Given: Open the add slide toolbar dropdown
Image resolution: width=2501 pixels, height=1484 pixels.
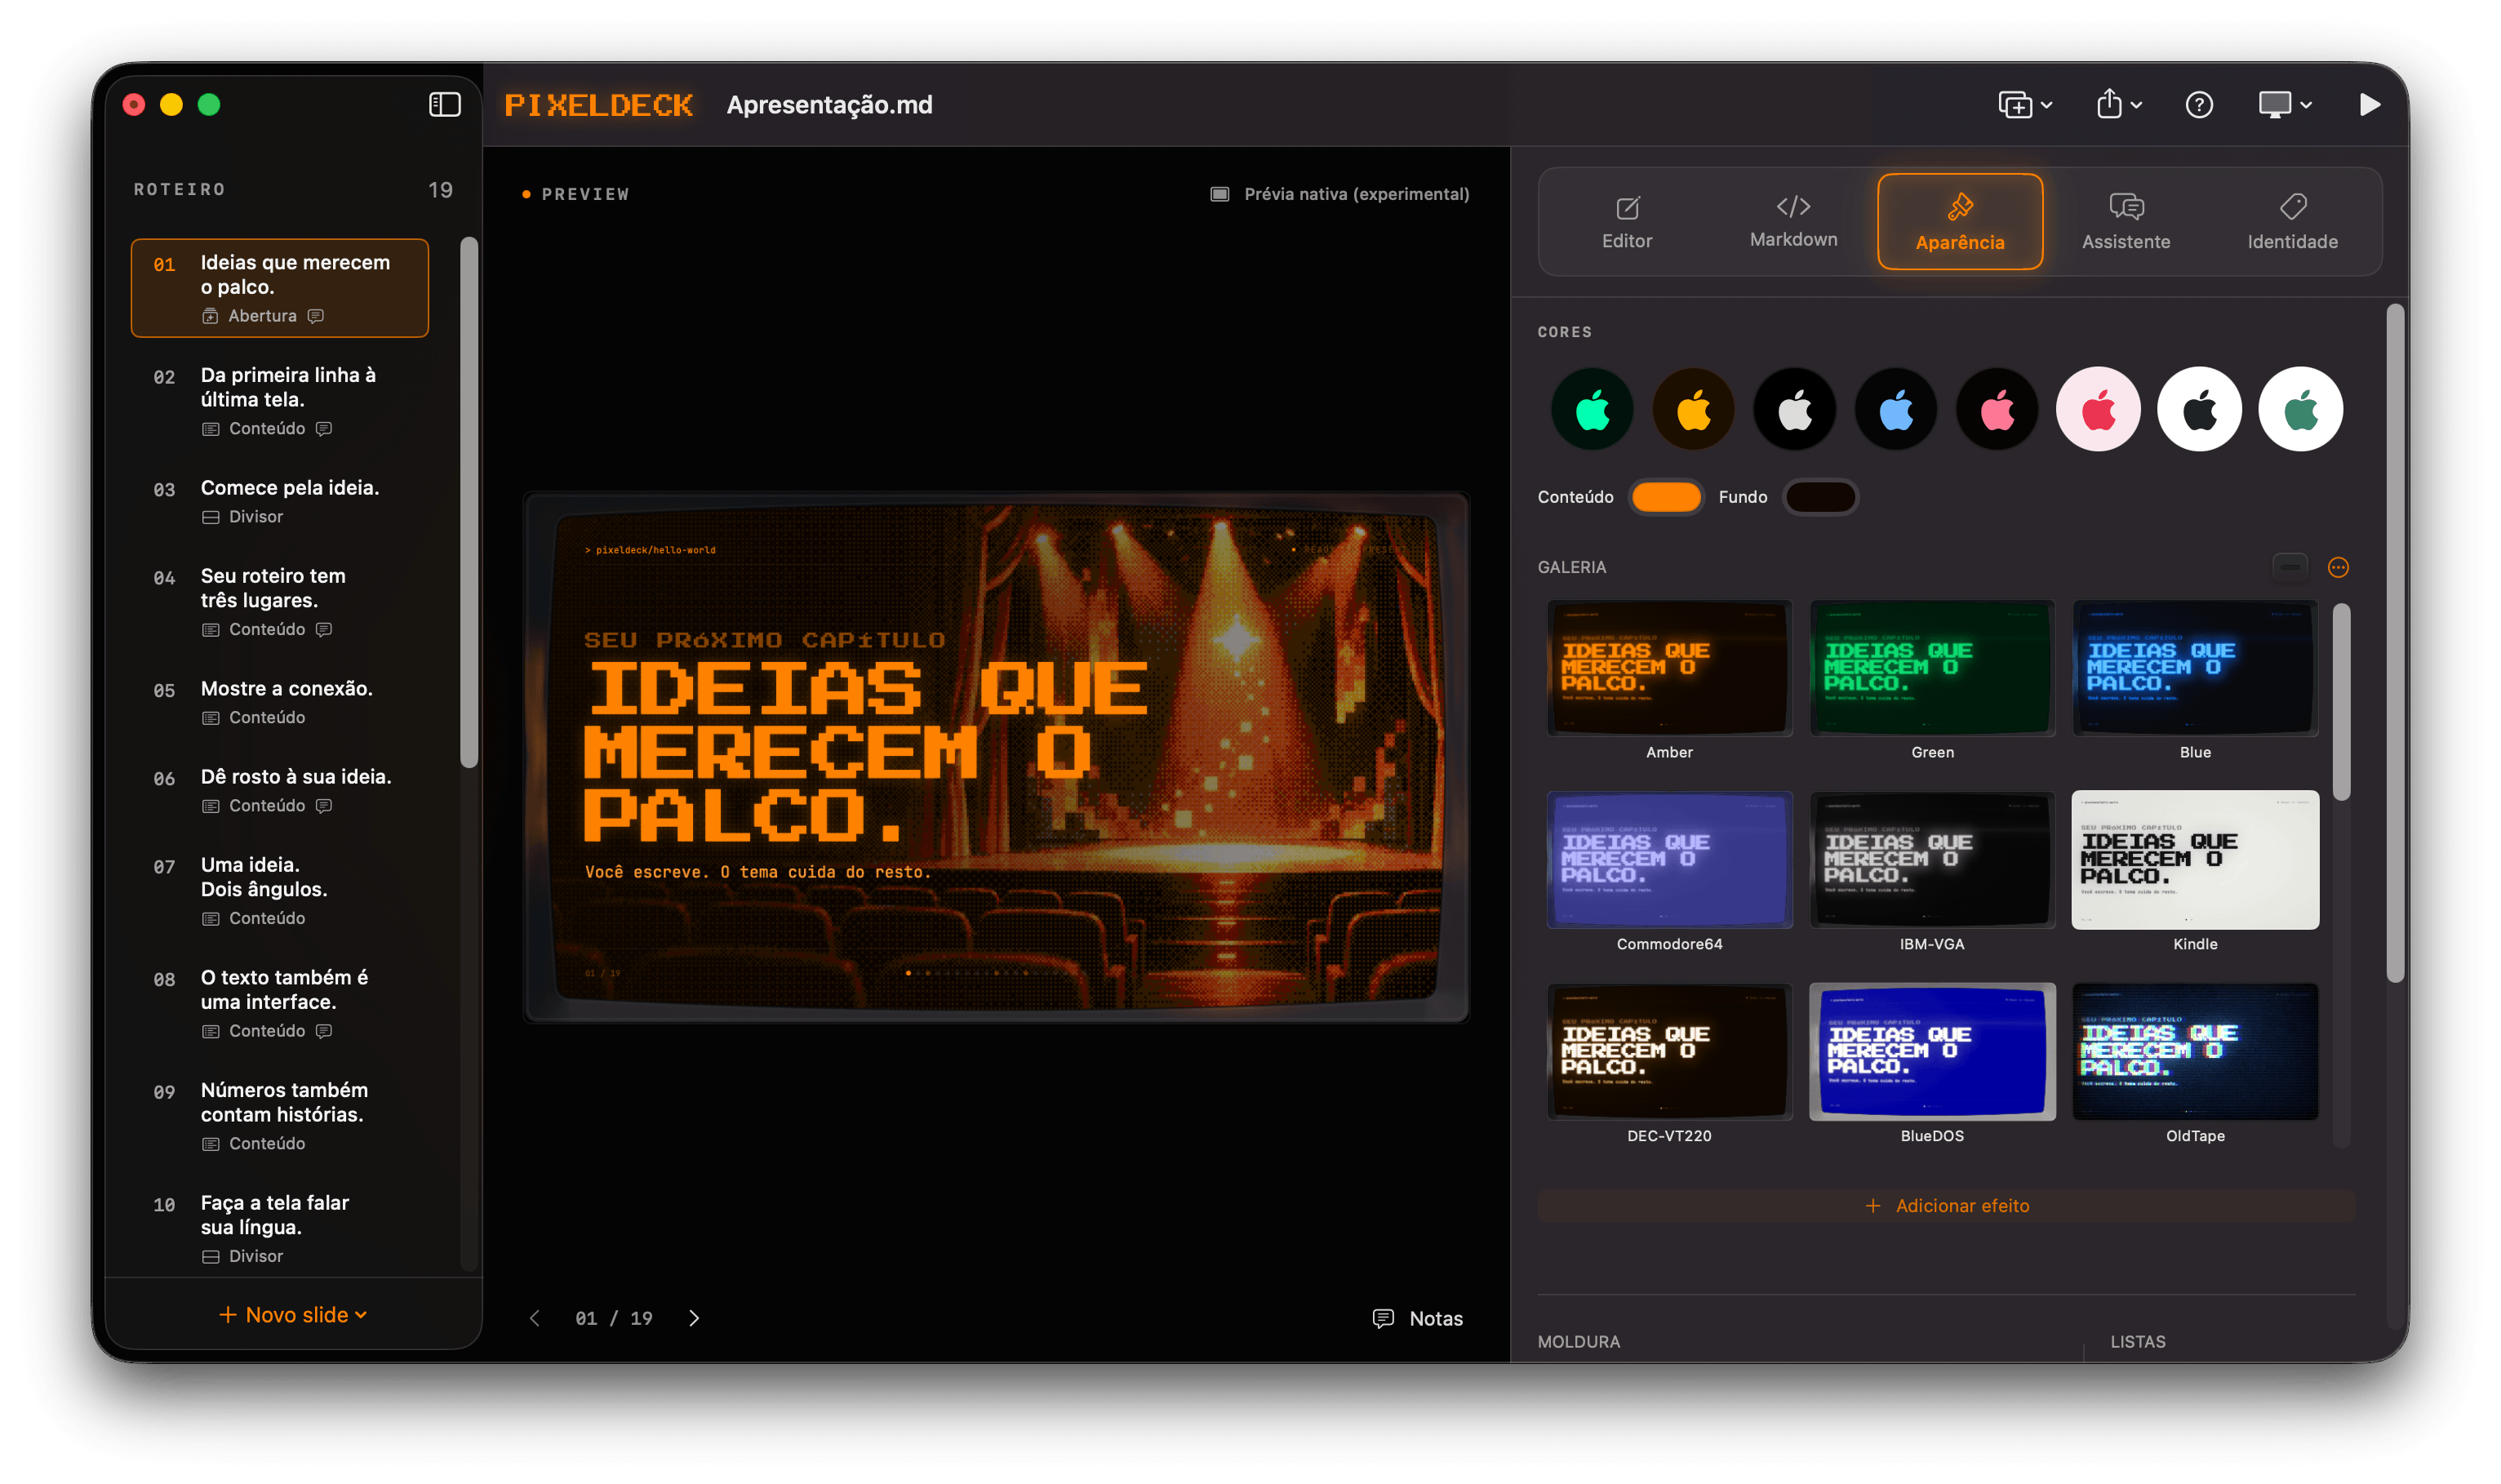Looking at the screenshot, I should coord(2024,105).
